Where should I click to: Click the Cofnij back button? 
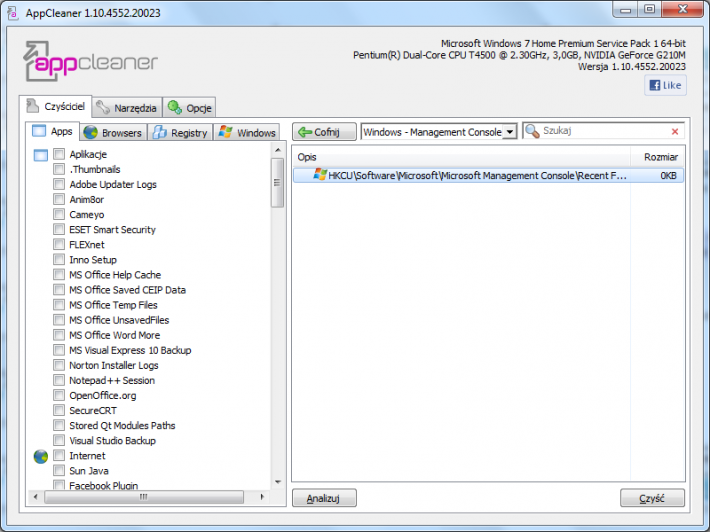pyautogui.click(x=324, y=132)
